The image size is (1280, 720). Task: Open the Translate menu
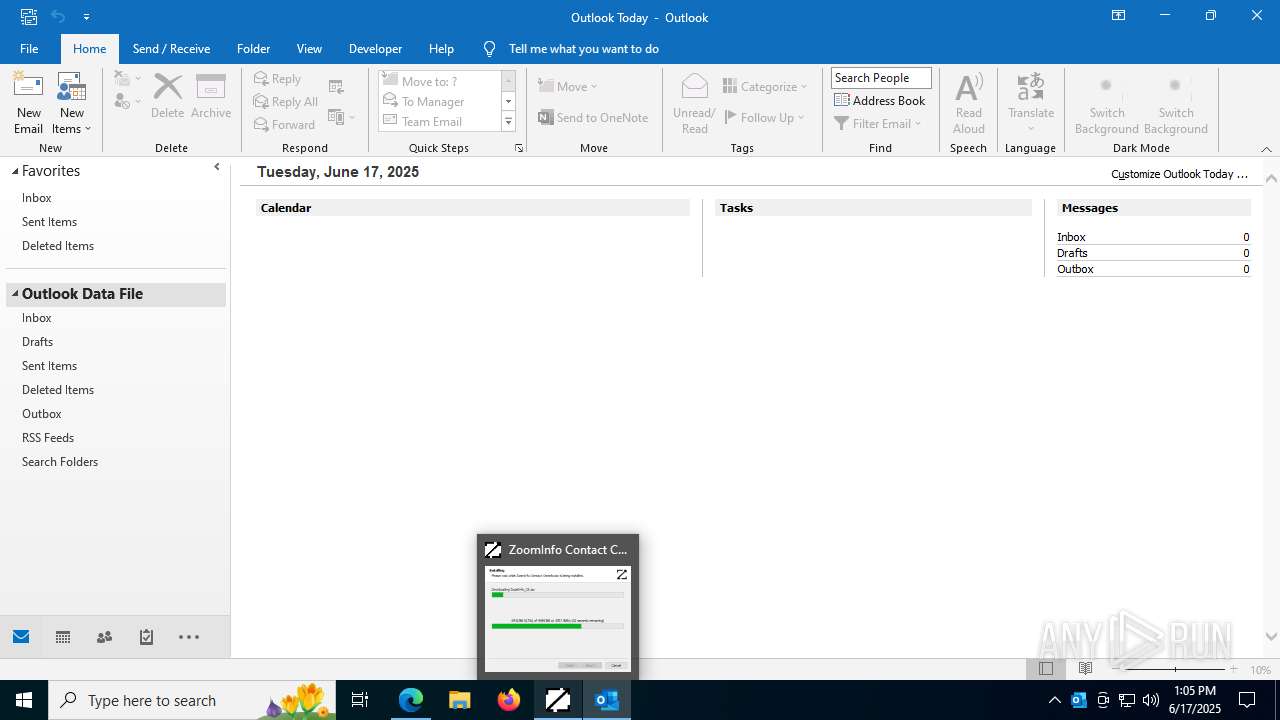click(1030, 103)
